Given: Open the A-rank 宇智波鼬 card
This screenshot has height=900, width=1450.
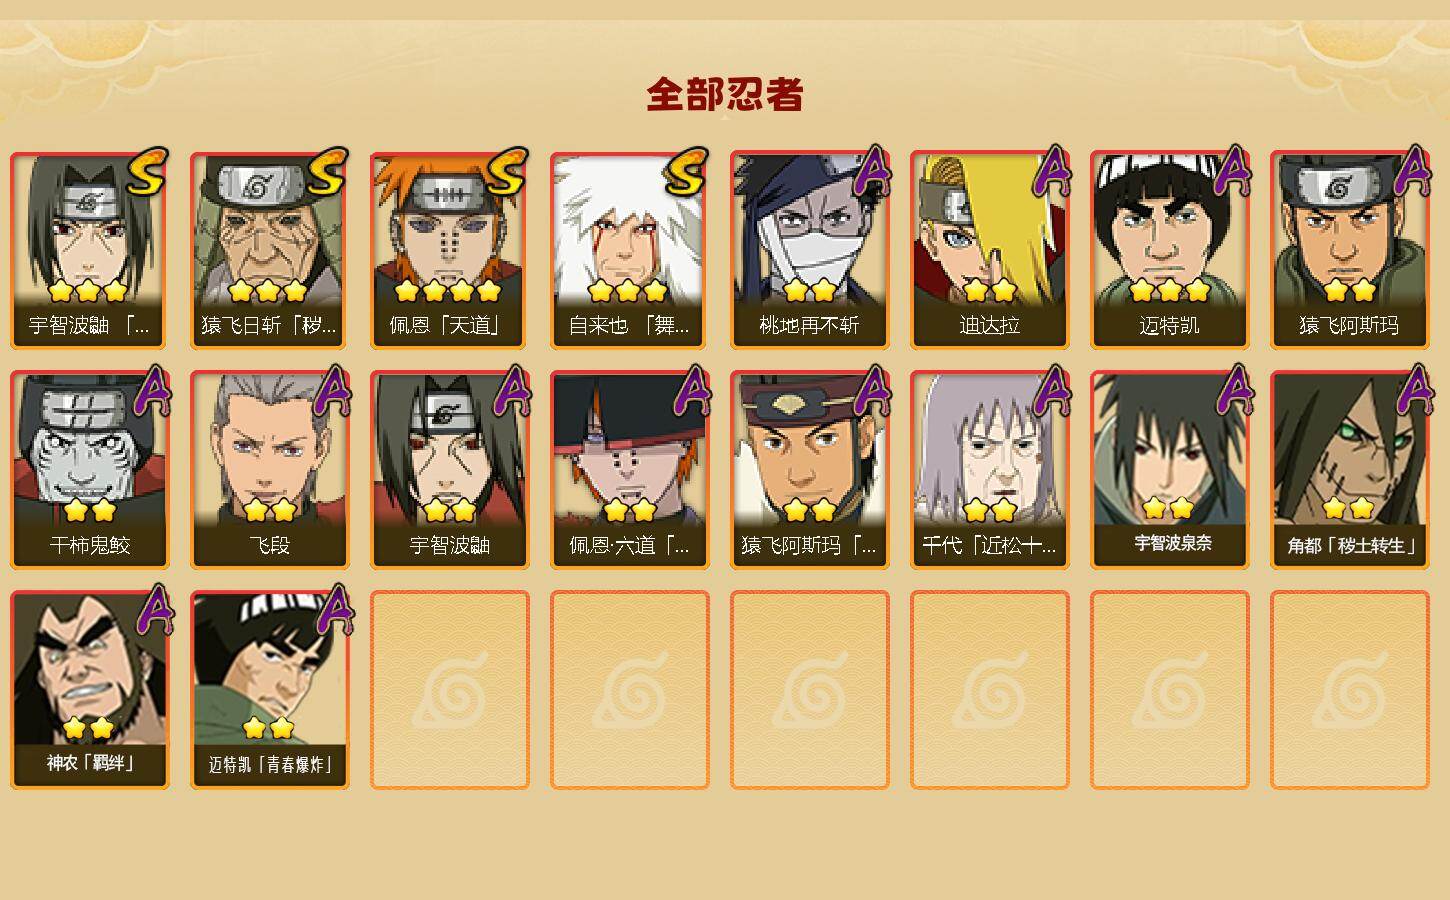Looking at the screenshot, I should point(450,470).
